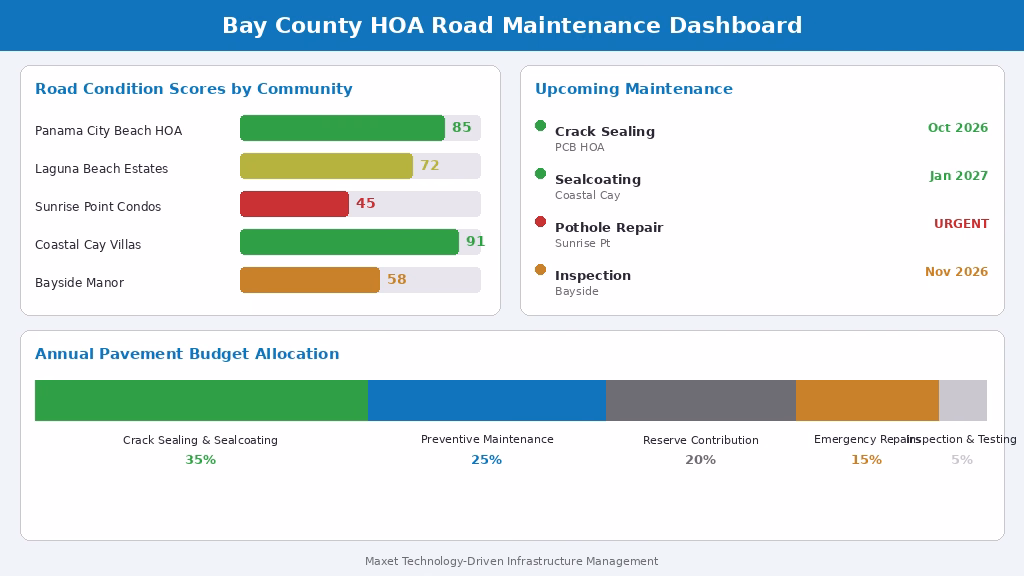Click the score value 85
Viewport: 1024px width, 576px height.
[462, 127]
